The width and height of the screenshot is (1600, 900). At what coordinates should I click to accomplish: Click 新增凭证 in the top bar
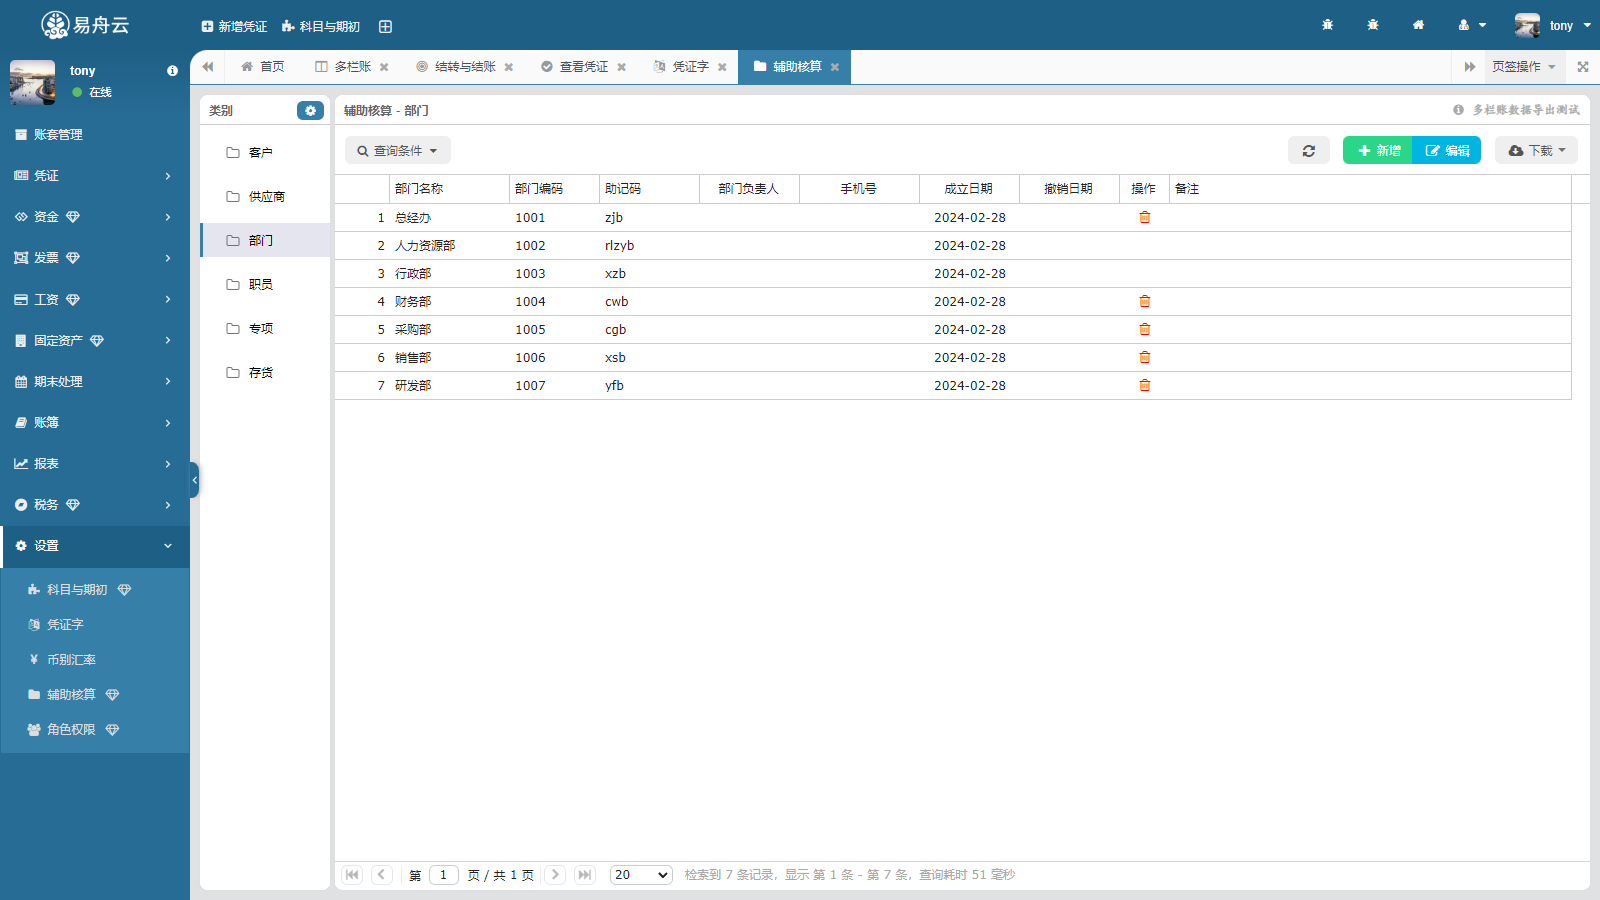pyautogui.click(x=235, y=26)
